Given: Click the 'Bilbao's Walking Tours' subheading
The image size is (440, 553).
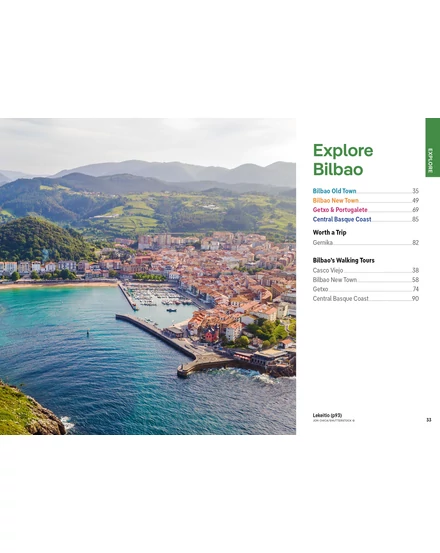Looking at the screenshot, I should coord(343,260).
